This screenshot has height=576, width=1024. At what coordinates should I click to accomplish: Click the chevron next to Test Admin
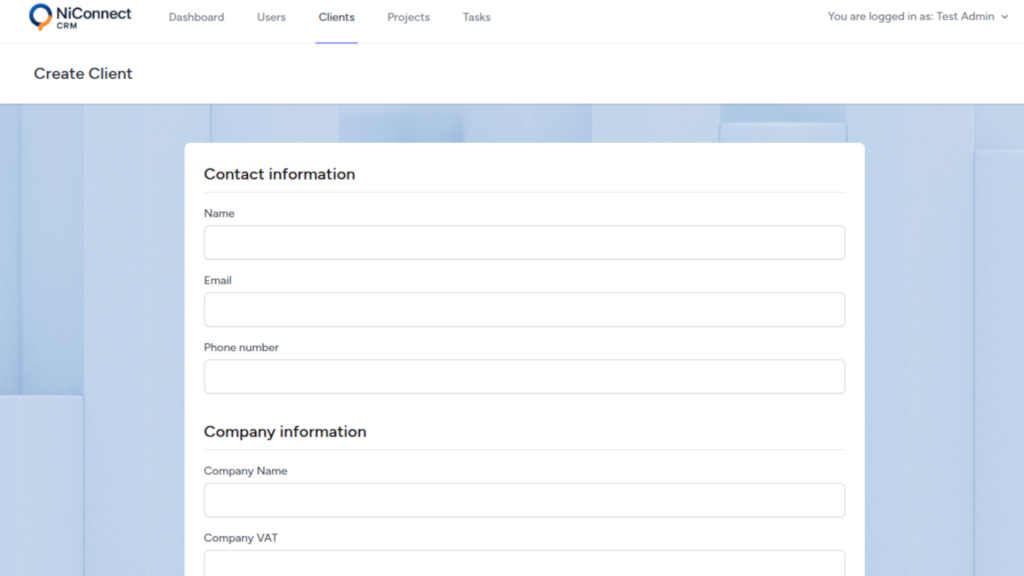click(1004, 17)
